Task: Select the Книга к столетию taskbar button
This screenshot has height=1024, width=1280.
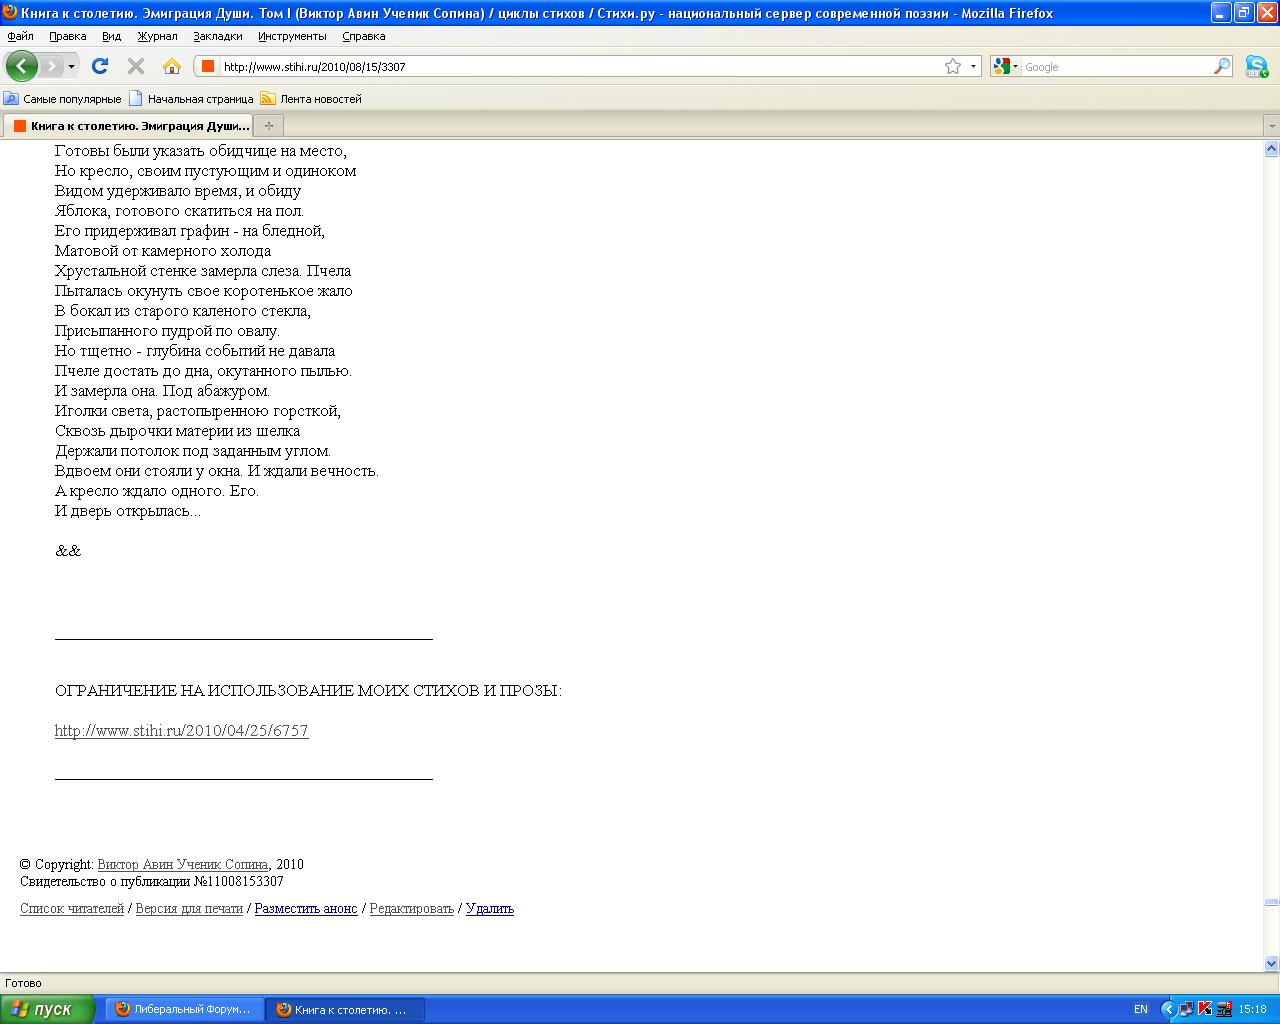Action: click(345, 1010)
